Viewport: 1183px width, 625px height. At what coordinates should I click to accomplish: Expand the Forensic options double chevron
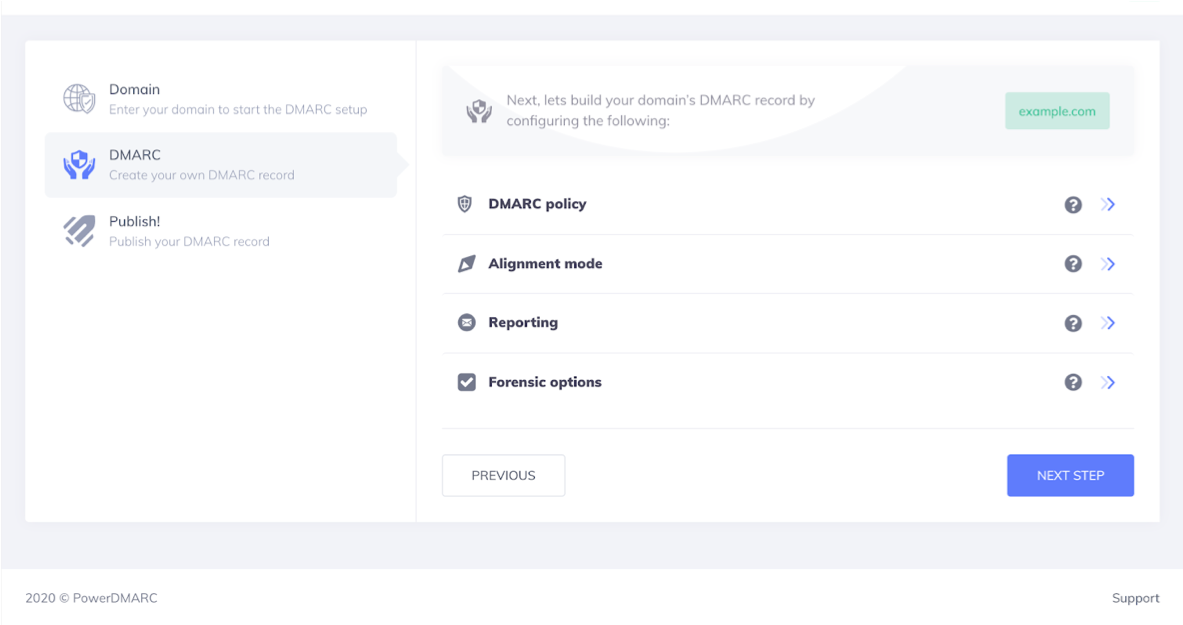[1108, 382]
